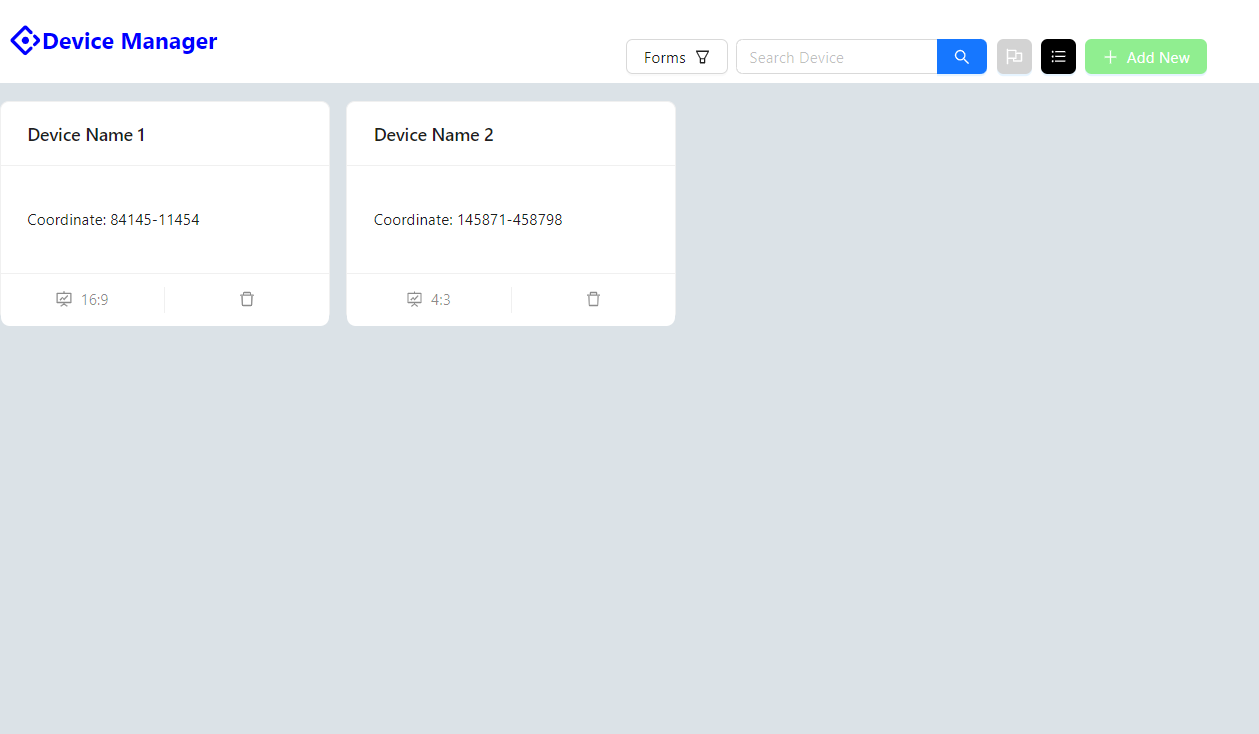Delete Device Name 1 using its trash icon
Viewport: 1259px width, 734px height.
point(246,299)
